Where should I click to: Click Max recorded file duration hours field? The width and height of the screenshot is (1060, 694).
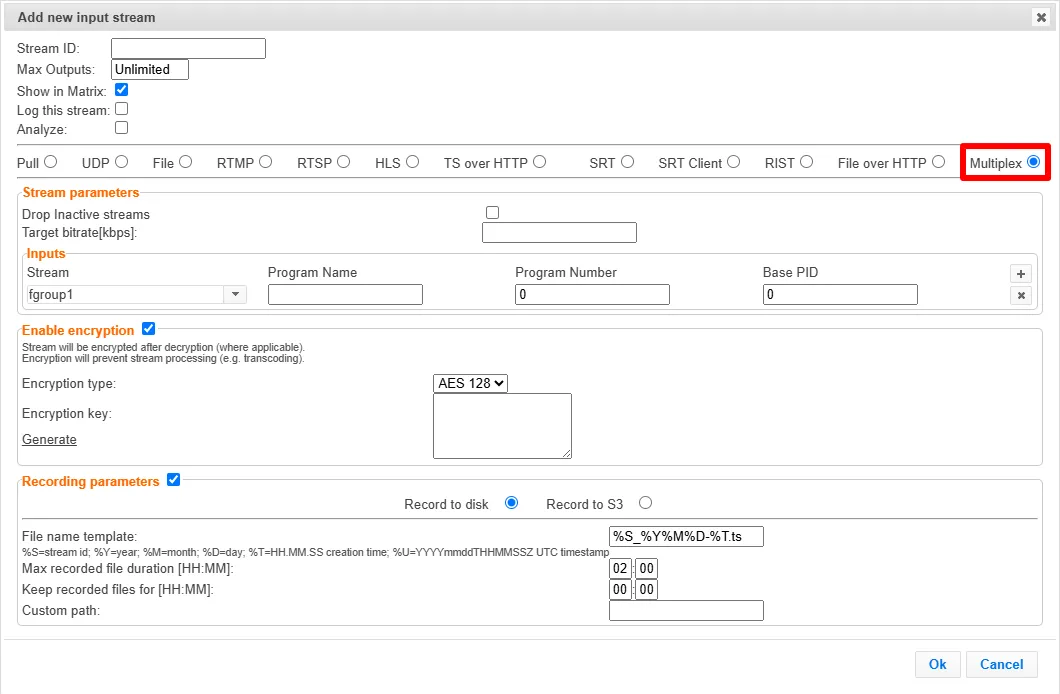coord(621,568)
